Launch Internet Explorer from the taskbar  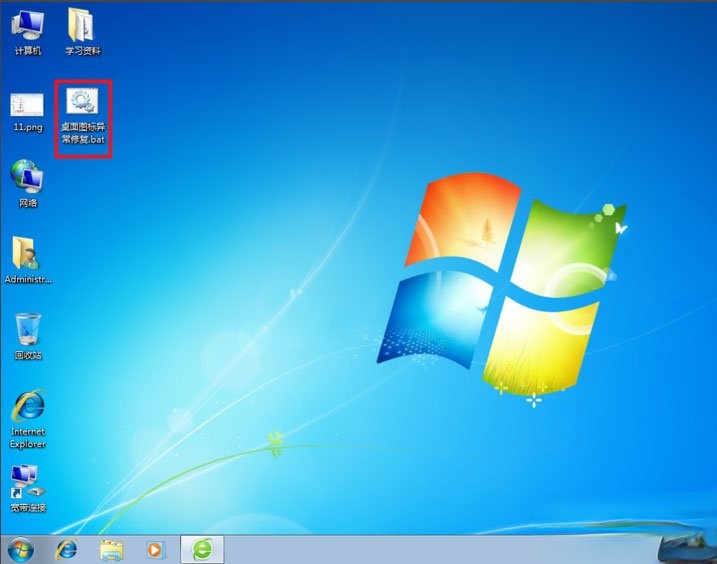pos(66,549)
